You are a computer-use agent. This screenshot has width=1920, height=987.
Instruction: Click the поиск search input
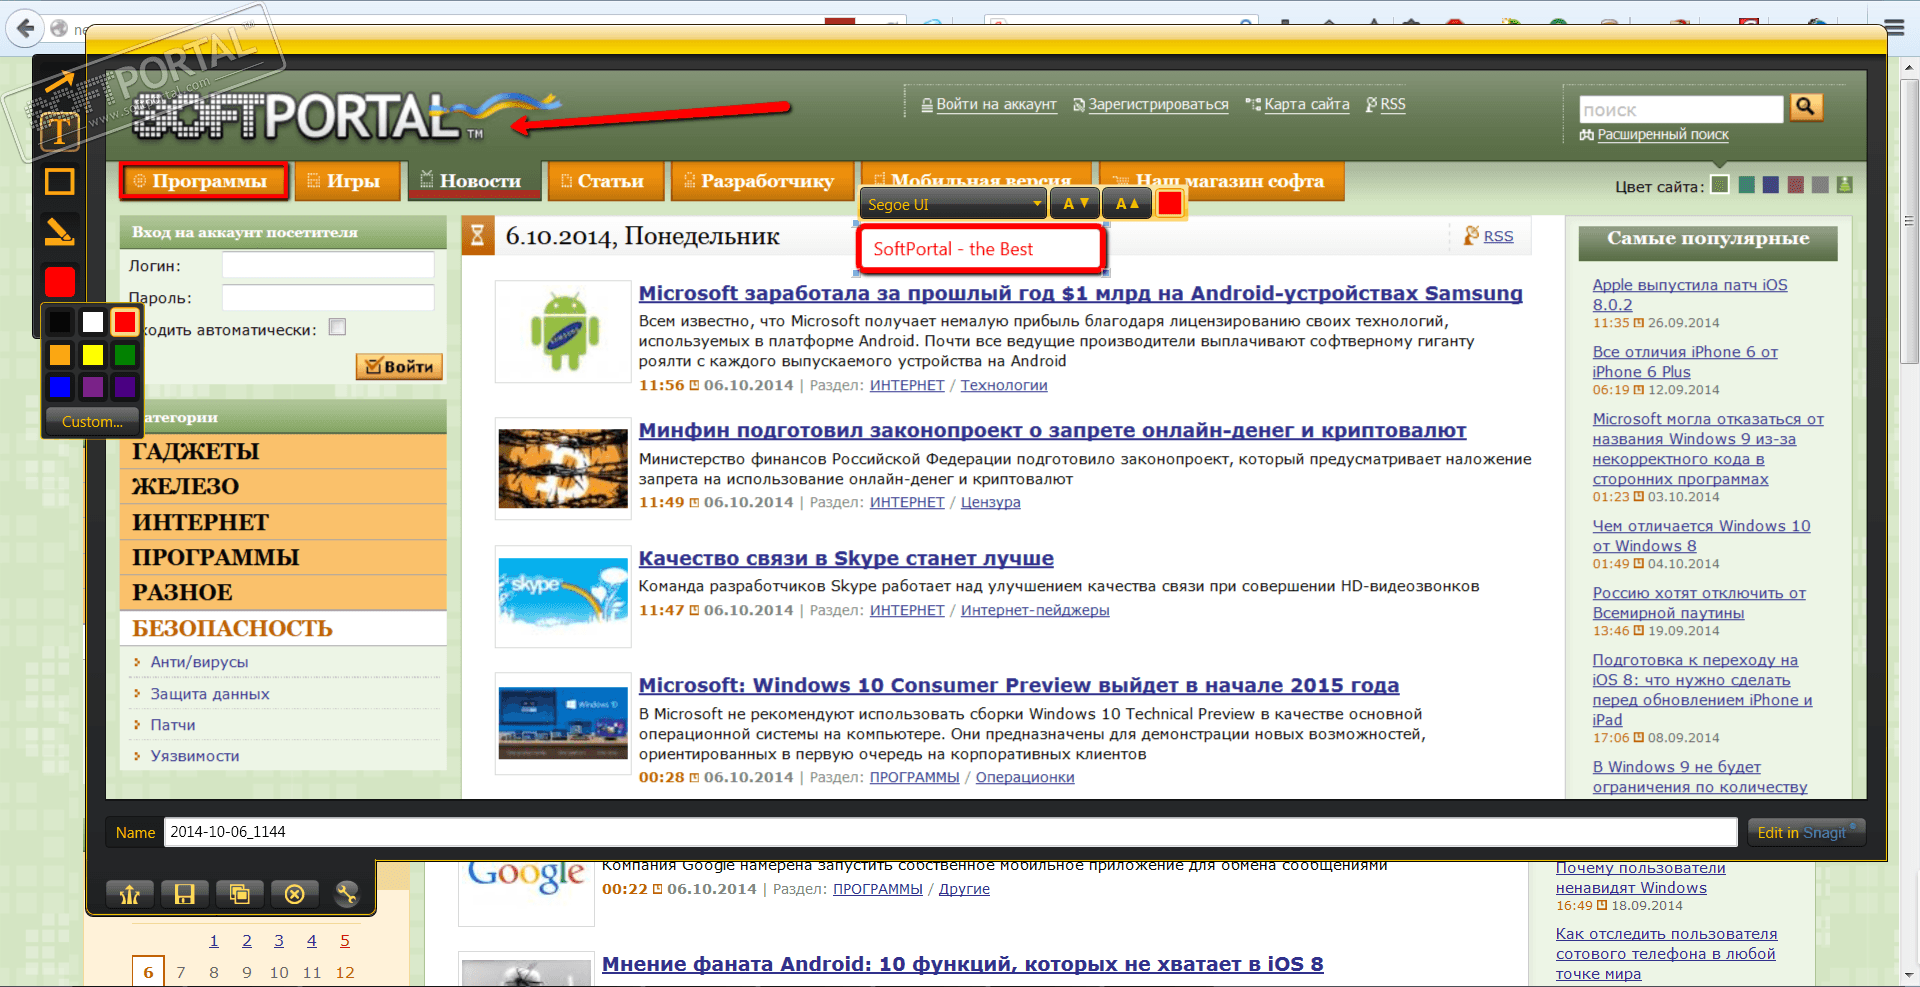[1682, 109]
